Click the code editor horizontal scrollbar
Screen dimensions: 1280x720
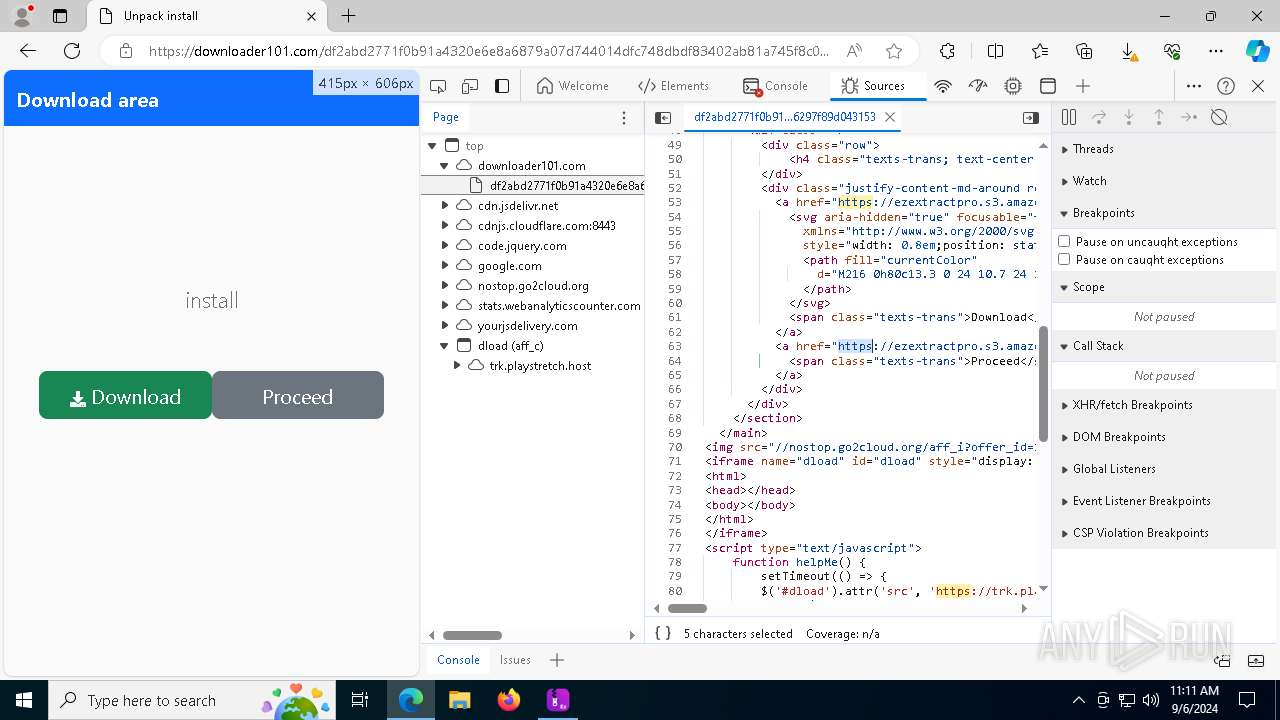(687, 608)
